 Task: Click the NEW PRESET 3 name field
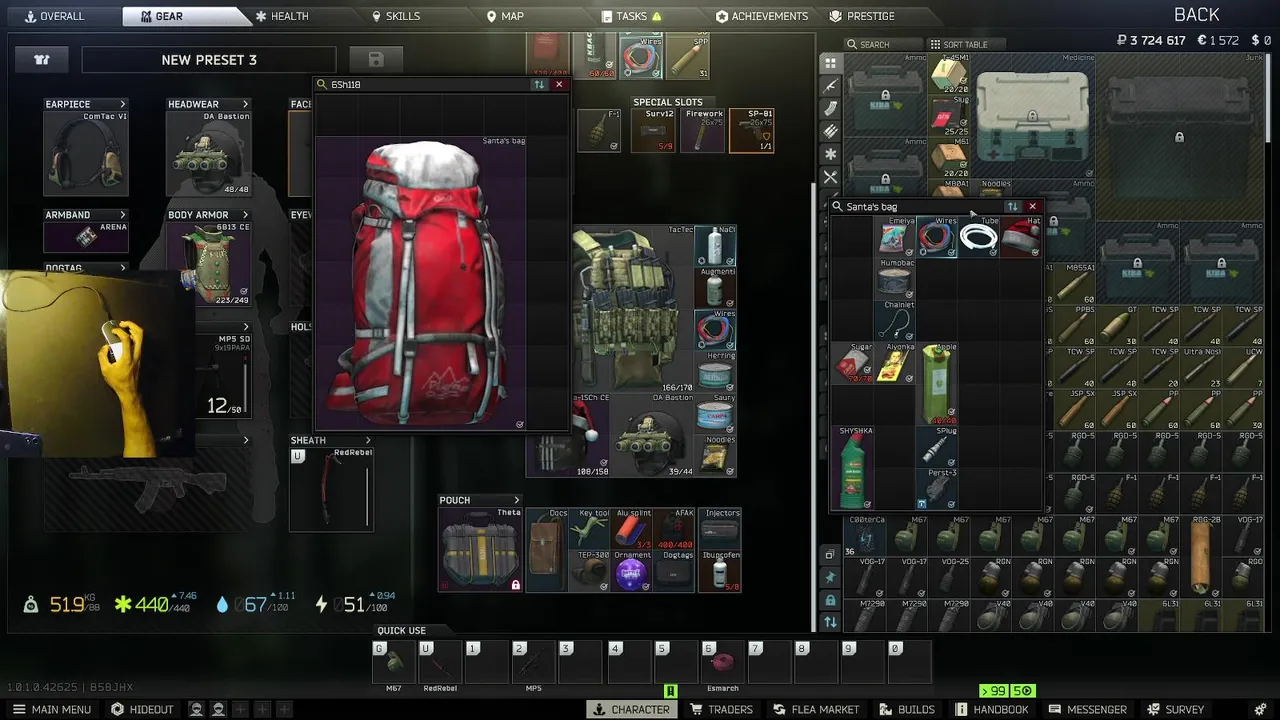tap(209, 59)
